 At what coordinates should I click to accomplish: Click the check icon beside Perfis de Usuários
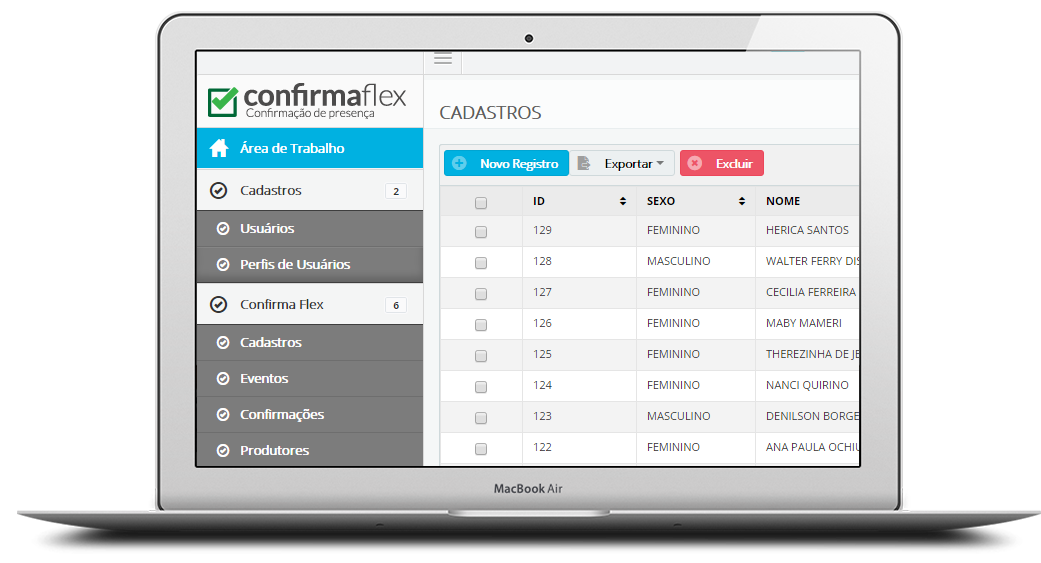(223, 265)
